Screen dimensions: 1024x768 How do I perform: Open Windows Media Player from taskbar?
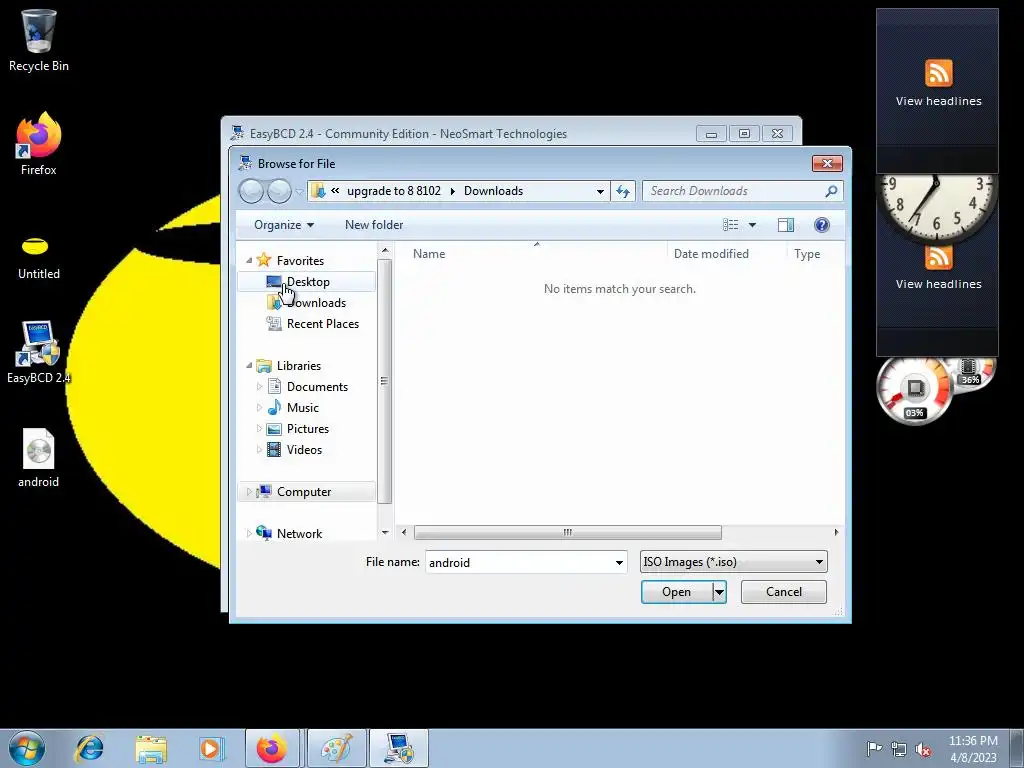[x=211, y=748]
